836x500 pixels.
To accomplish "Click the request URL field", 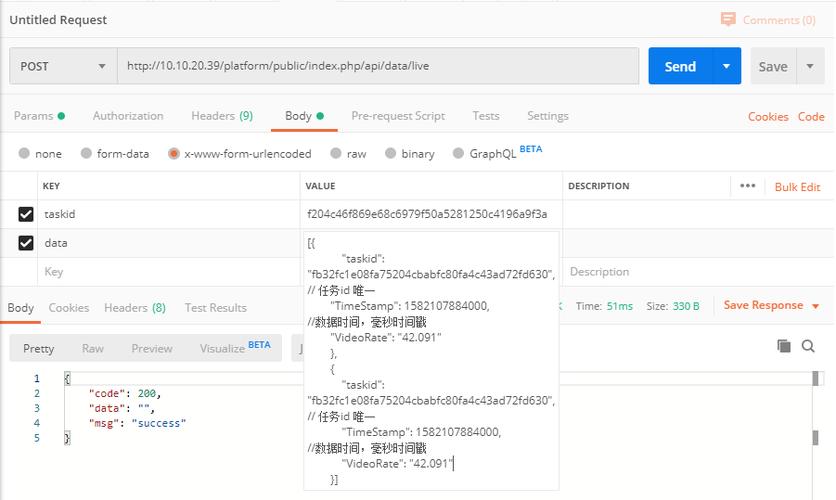I will pos(378,66).
